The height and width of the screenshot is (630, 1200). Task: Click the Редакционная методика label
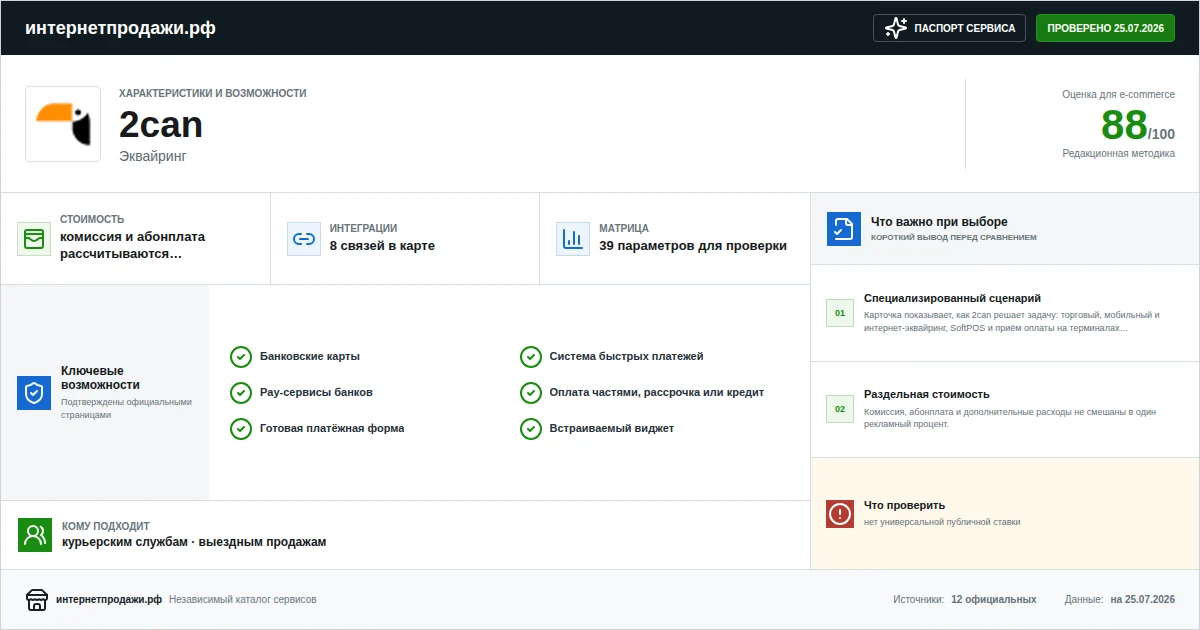tap(1119, 153)
